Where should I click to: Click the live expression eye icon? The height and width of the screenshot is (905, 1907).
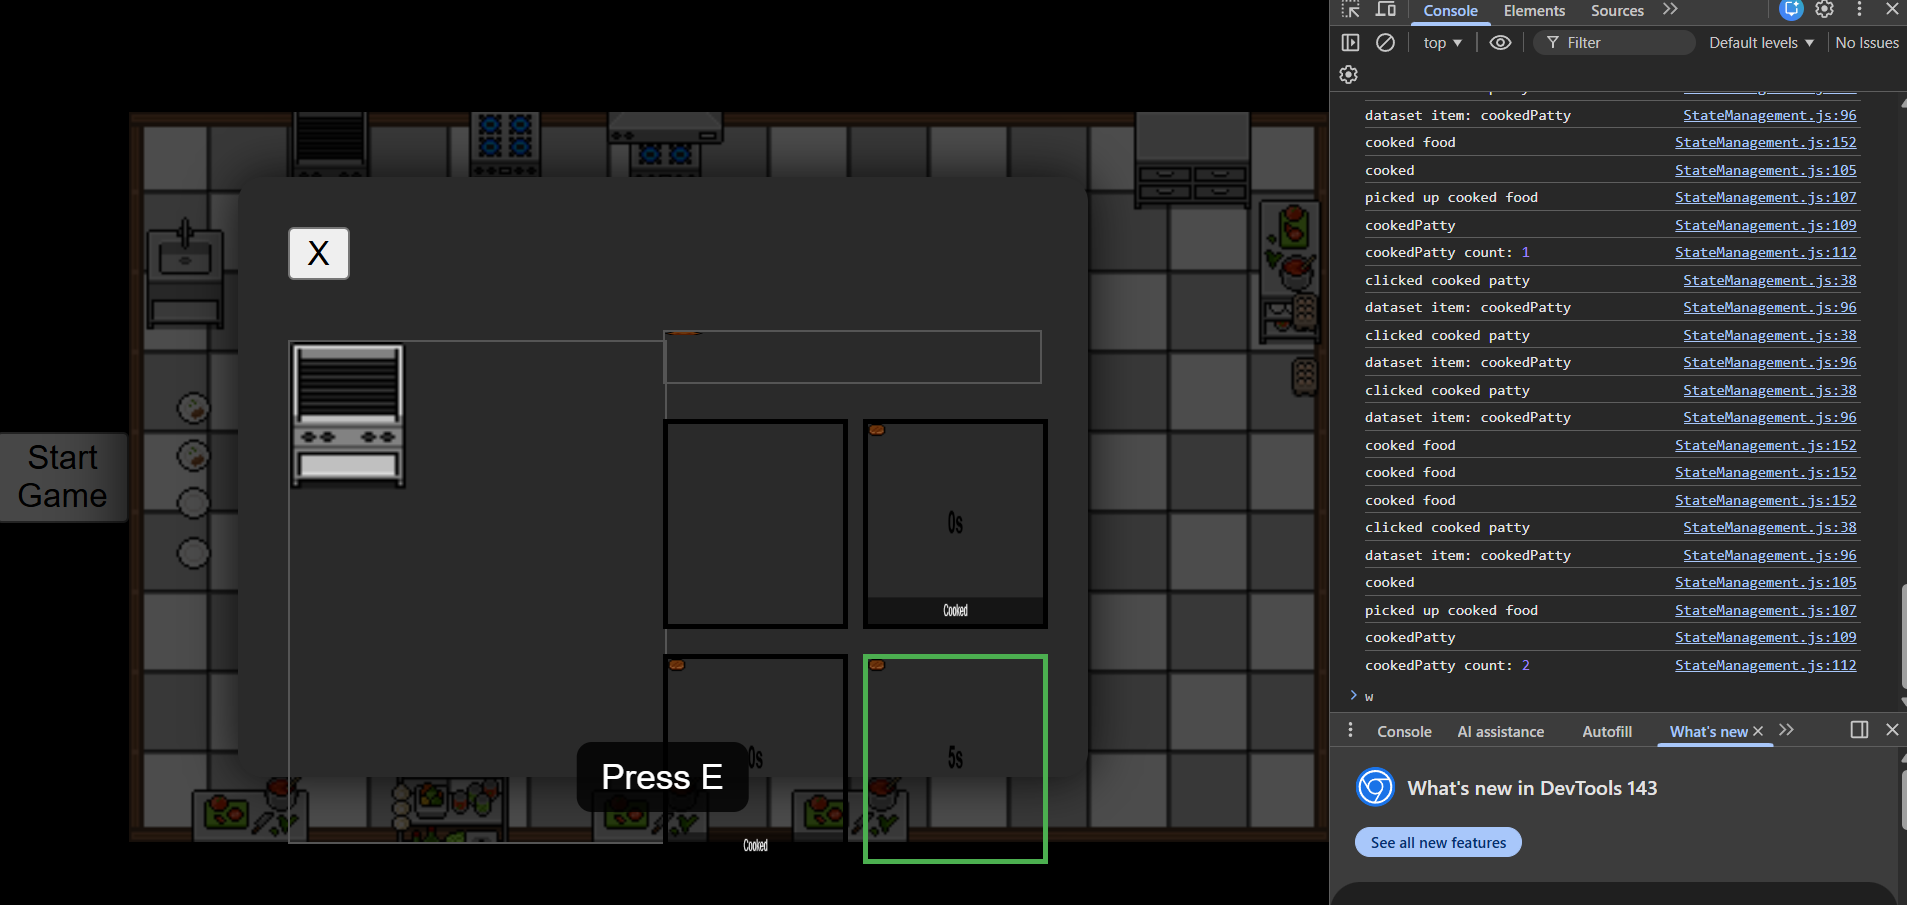pyautogui.click(x=1500, y=43)
